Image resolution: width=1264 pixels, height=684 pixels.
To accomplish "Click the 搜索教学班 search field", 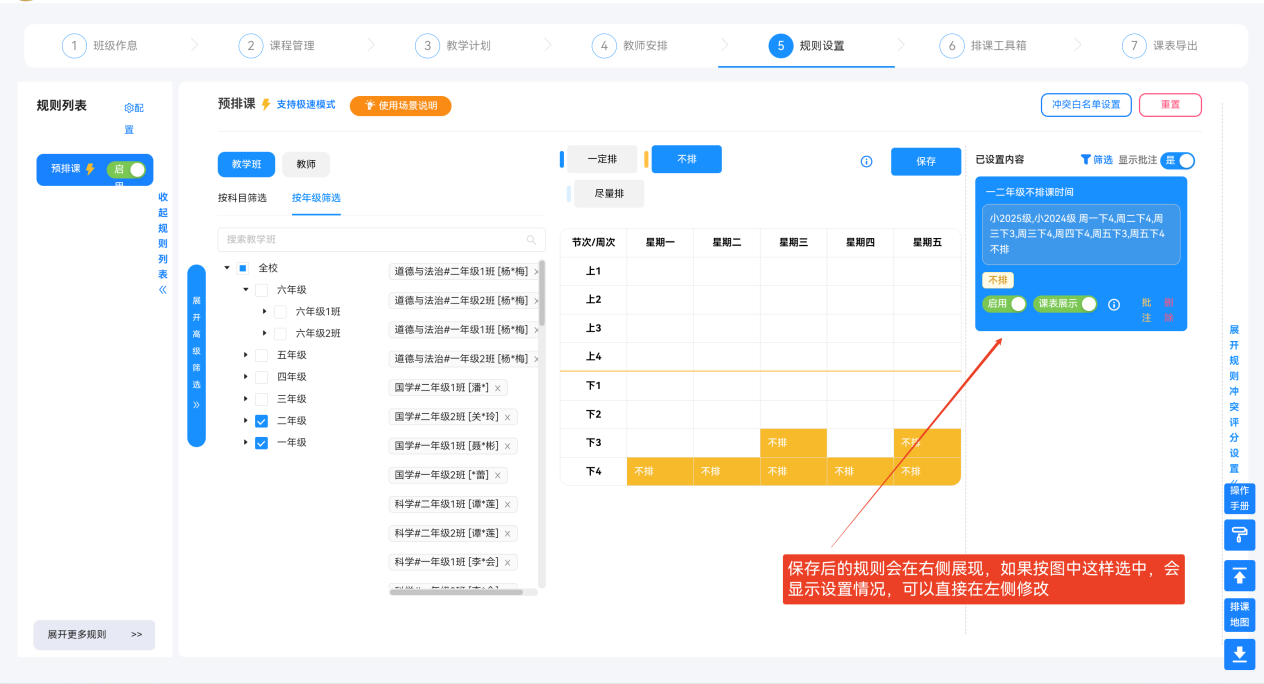I will [381, 240].
